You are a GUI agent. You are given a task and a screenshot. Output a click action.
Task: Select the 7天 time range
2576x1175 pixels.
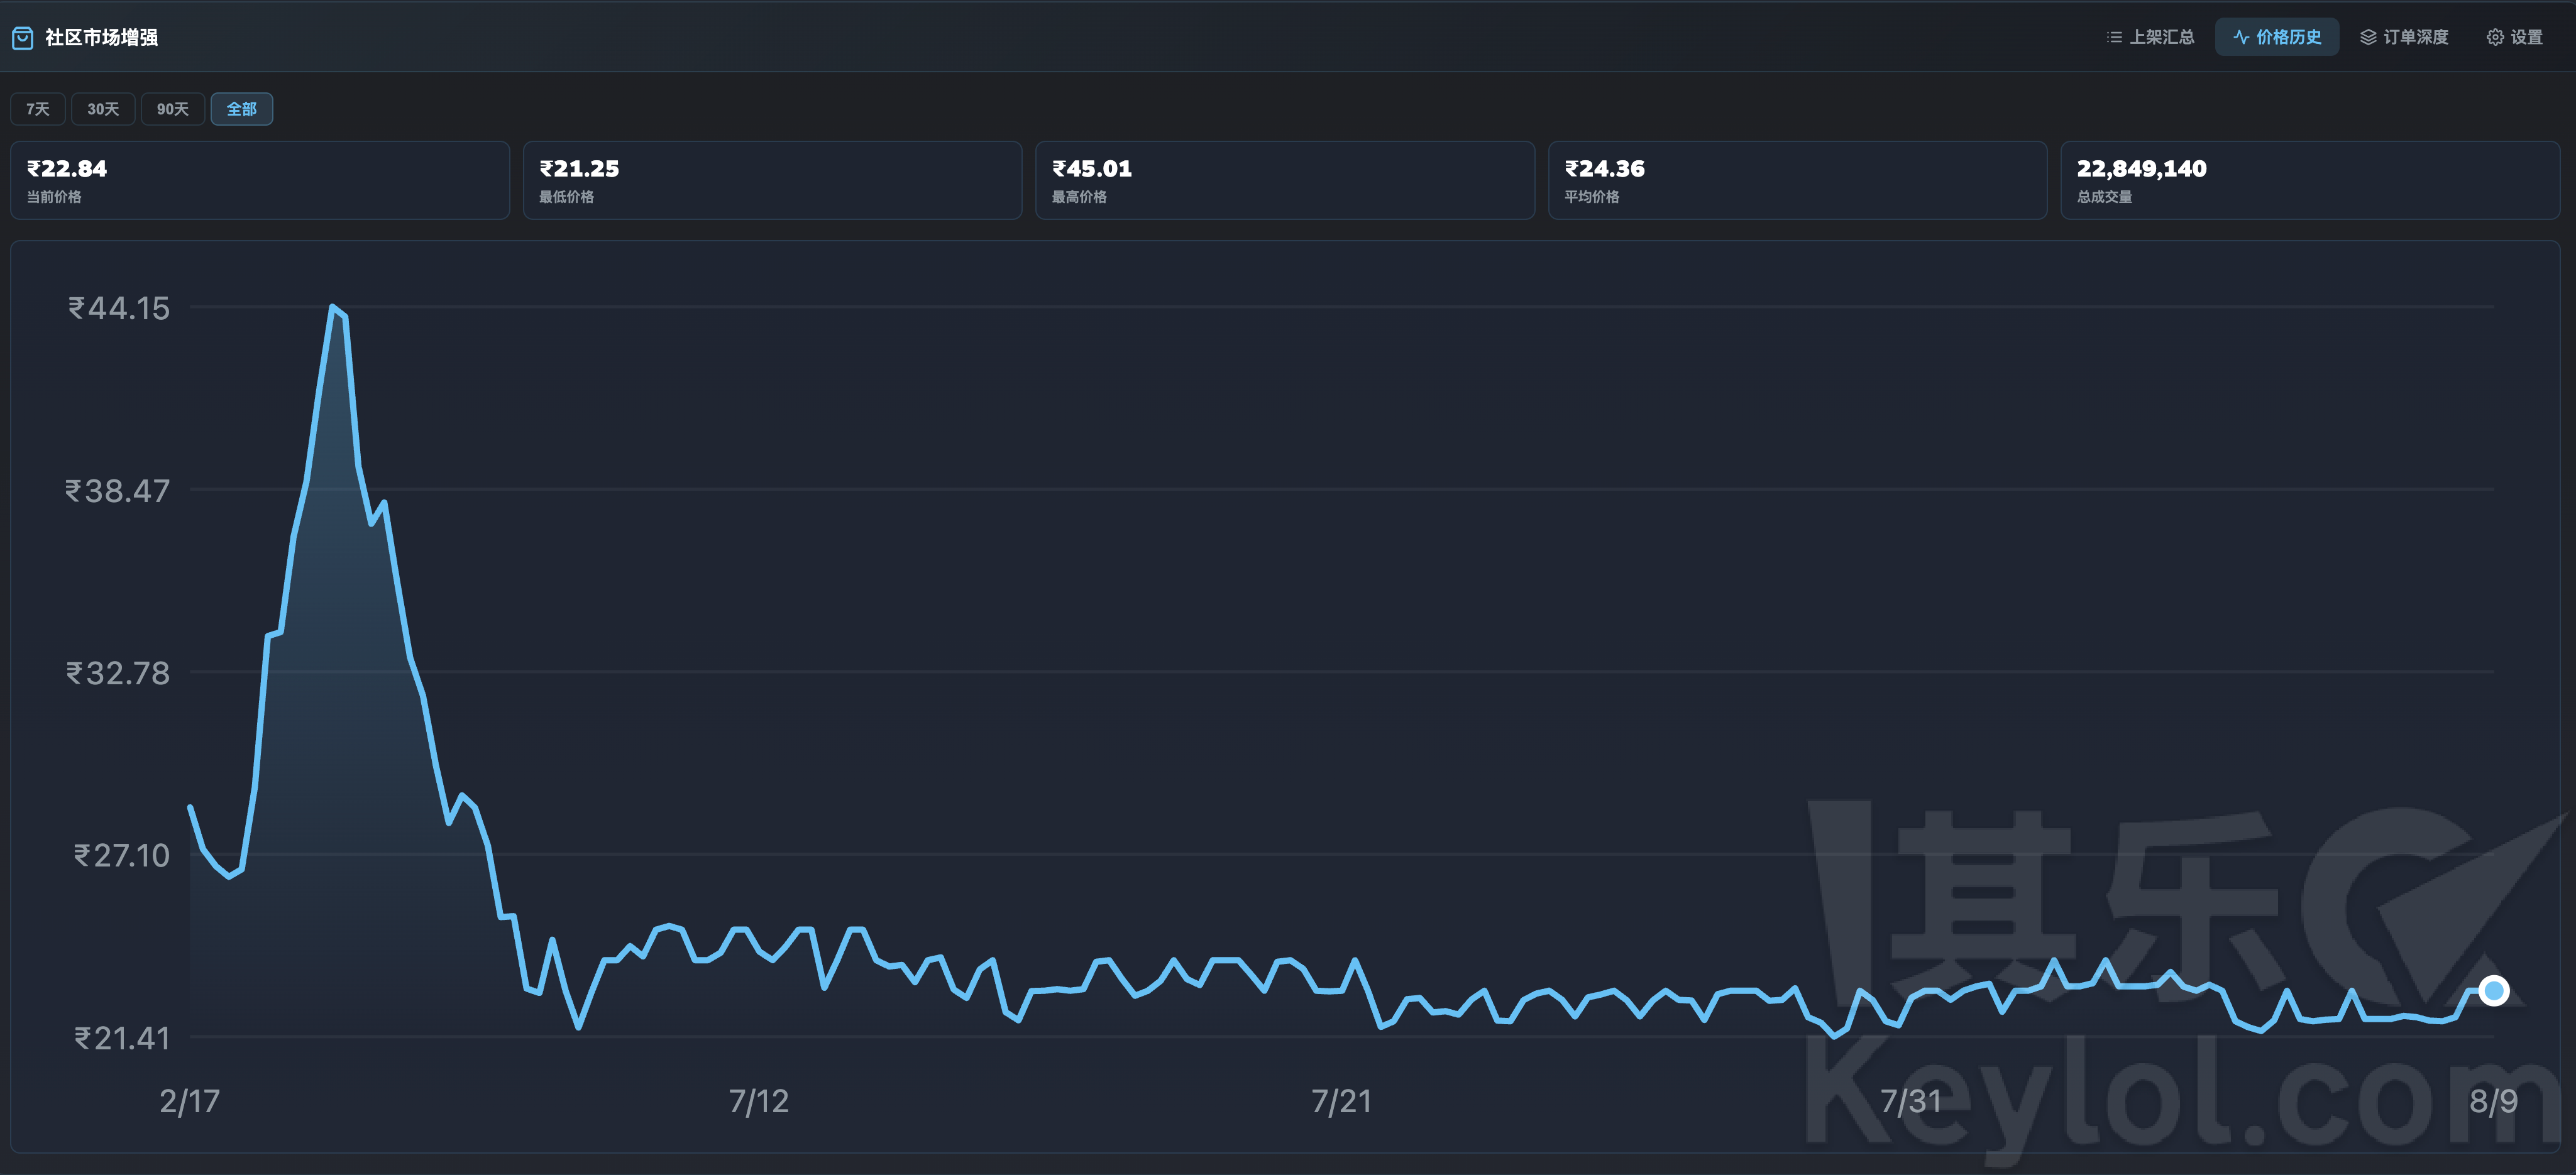click(38, 109)
